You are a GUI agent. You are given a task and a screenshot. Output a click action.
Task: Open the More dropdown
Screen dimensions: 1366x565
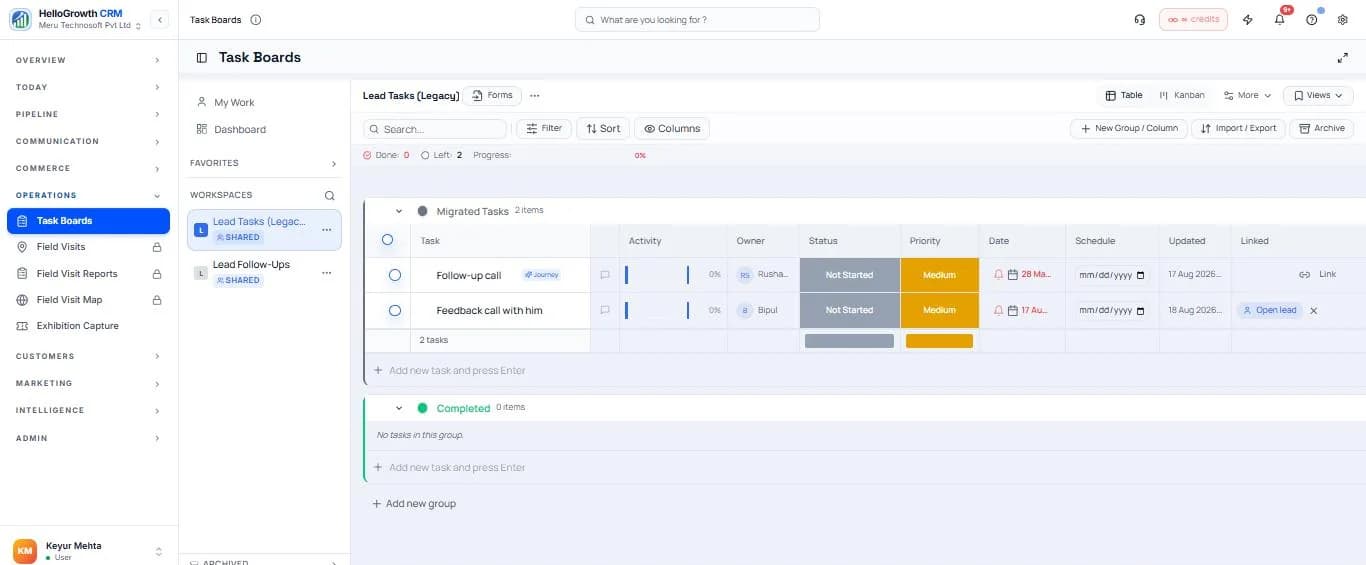pos(1247,96)
